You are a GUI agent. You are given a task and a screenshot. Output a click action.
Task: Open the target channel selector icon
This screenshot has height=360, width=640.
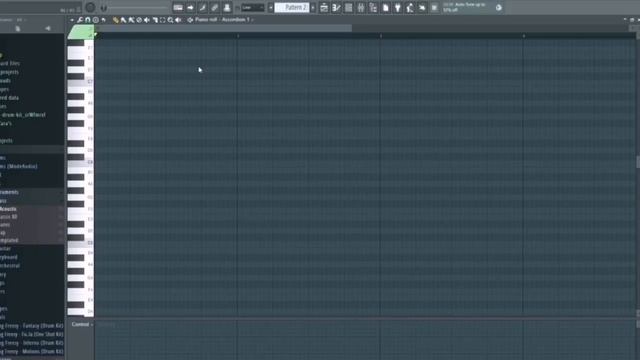(190, 20)
